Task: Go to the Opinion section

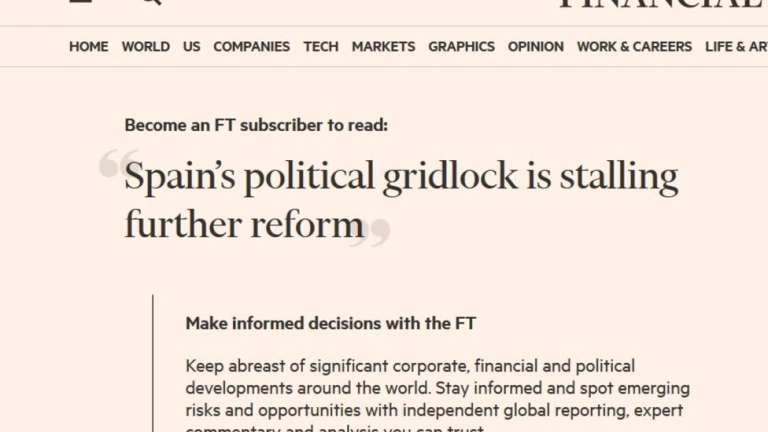Action: [x=535, y=46]
